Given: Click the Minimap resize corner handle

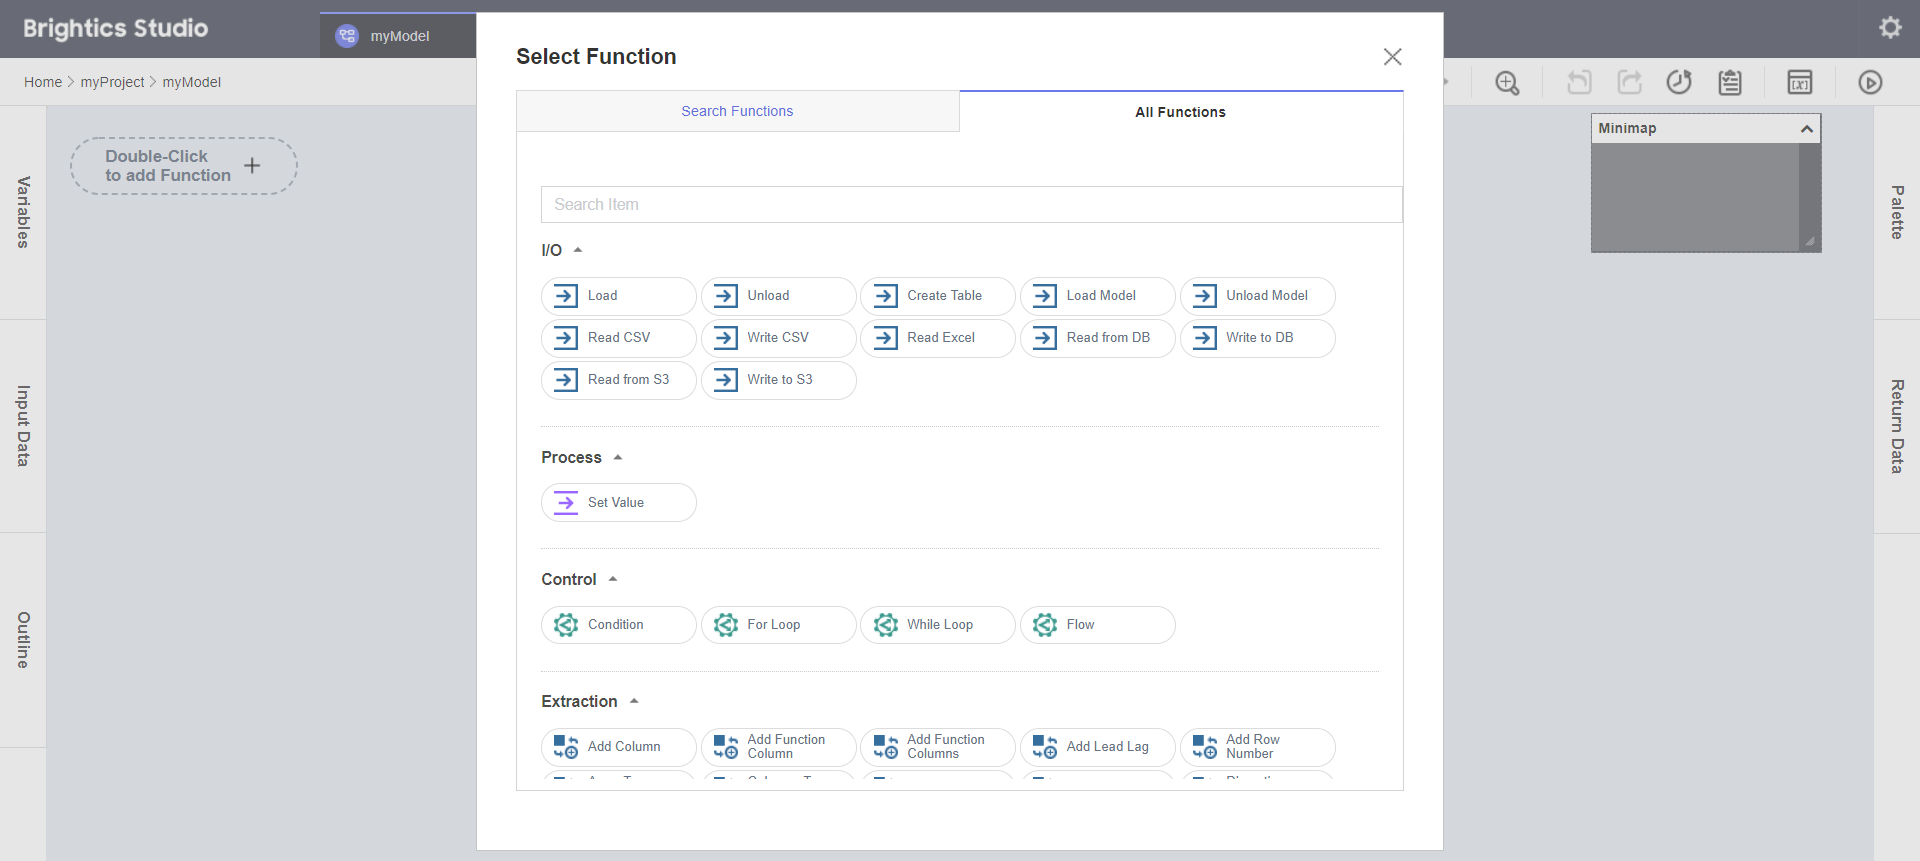Looking at the screenshot, I should [1809, 241].
